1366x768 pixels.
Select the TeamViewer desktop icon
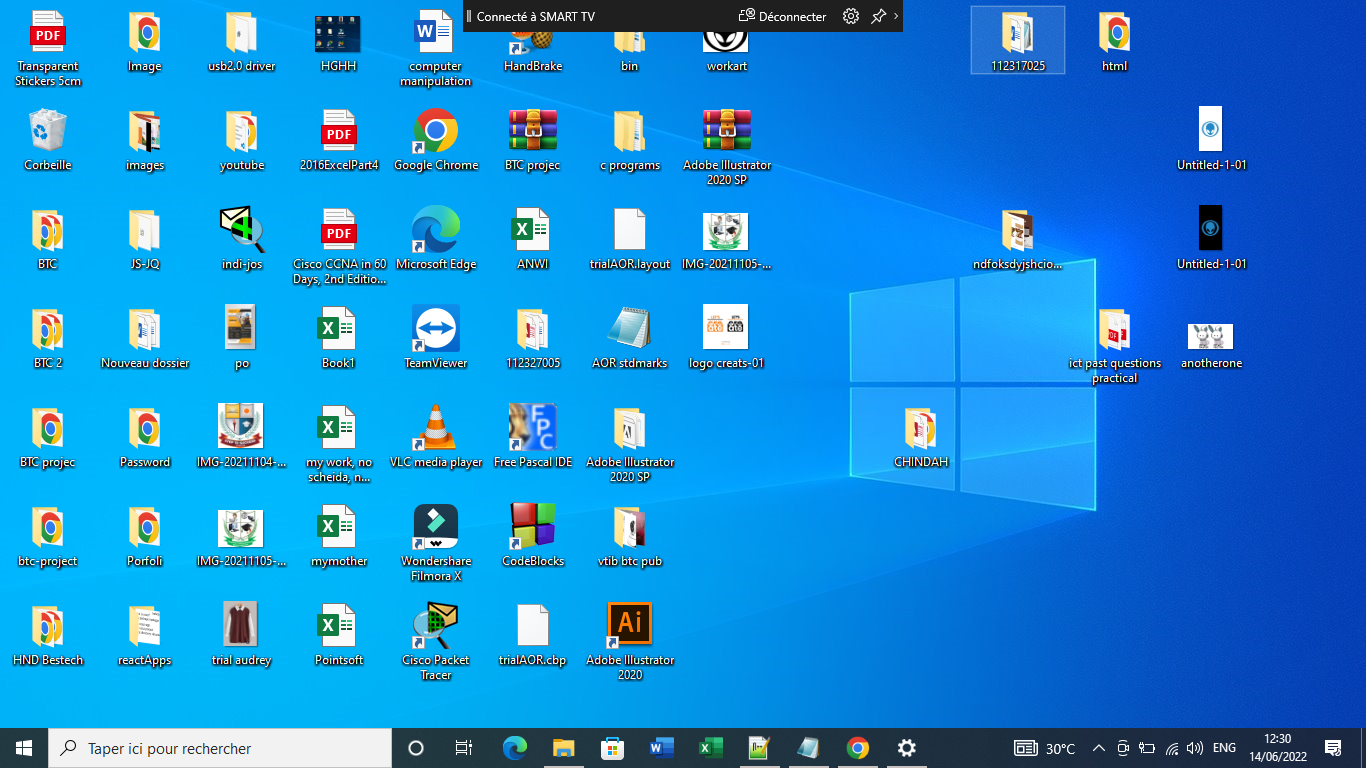[435, 330]
